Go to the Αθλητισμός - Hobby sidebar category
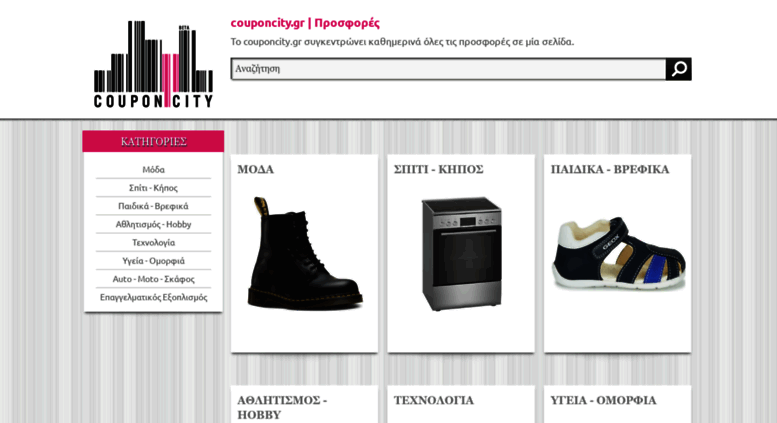 coord(154,224)
